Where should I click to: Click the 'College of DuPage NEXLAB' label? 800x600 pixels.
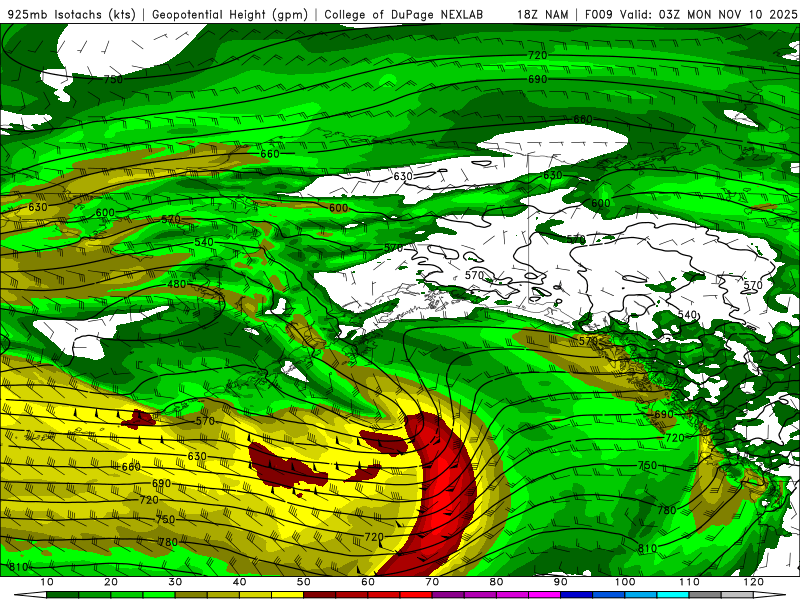point(403,14)
